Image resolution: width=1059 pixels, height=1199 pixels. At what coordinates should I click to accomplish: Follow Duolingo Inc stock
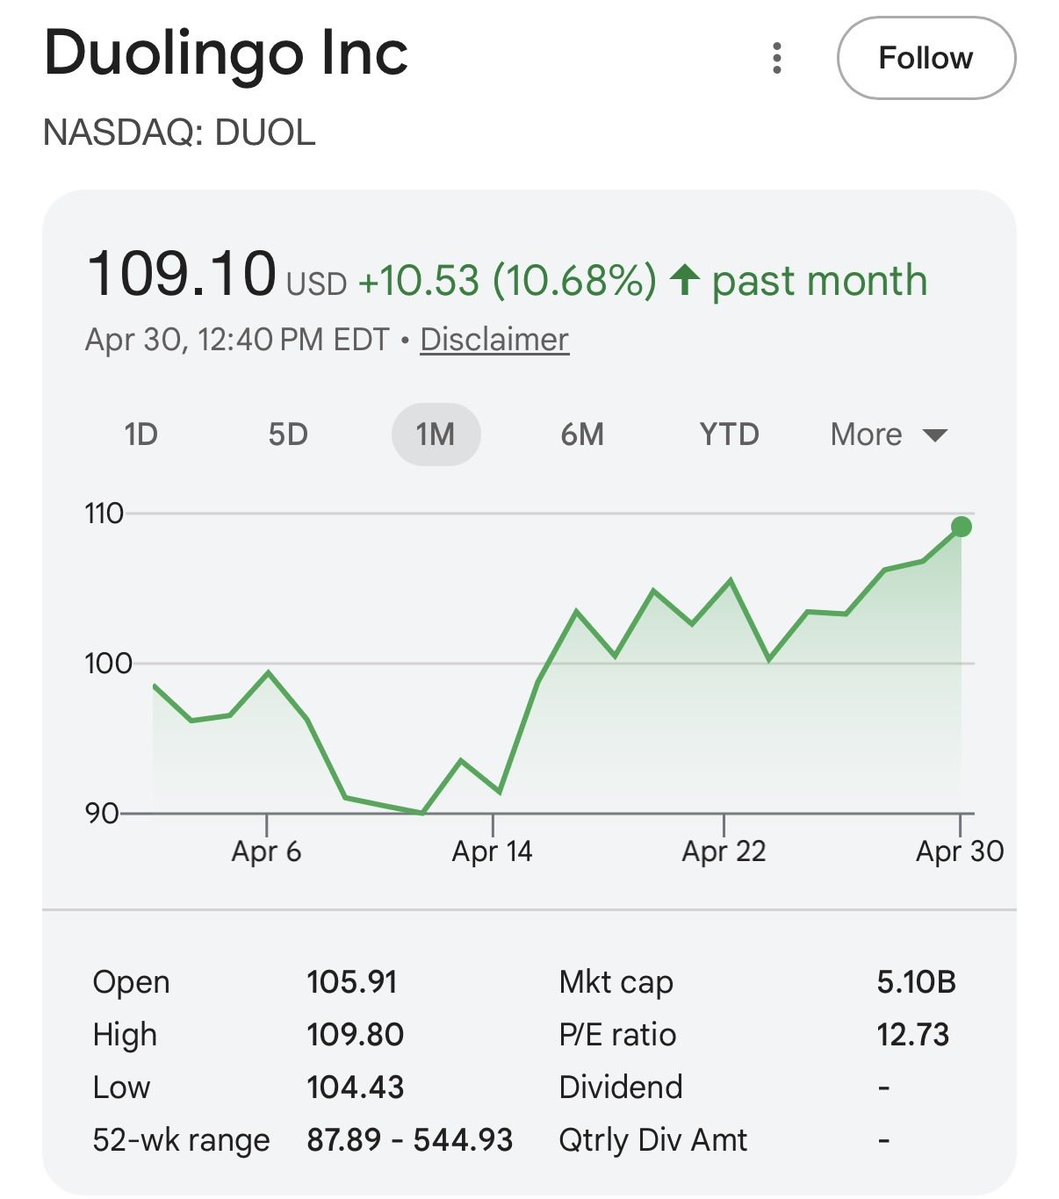point(926,58)
